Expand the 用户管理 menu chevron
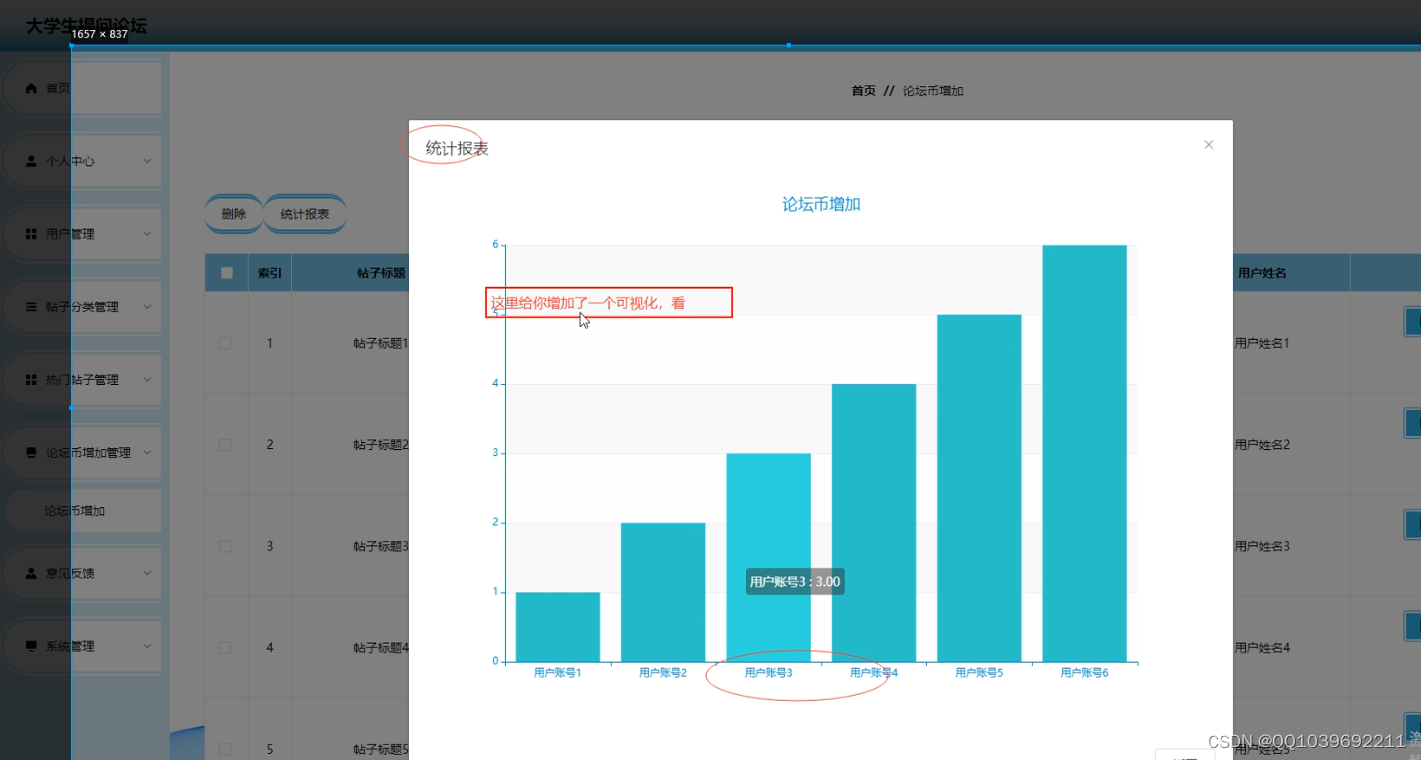The height and width of the screenshot is (760, 1421). click(x=147, y=234)
